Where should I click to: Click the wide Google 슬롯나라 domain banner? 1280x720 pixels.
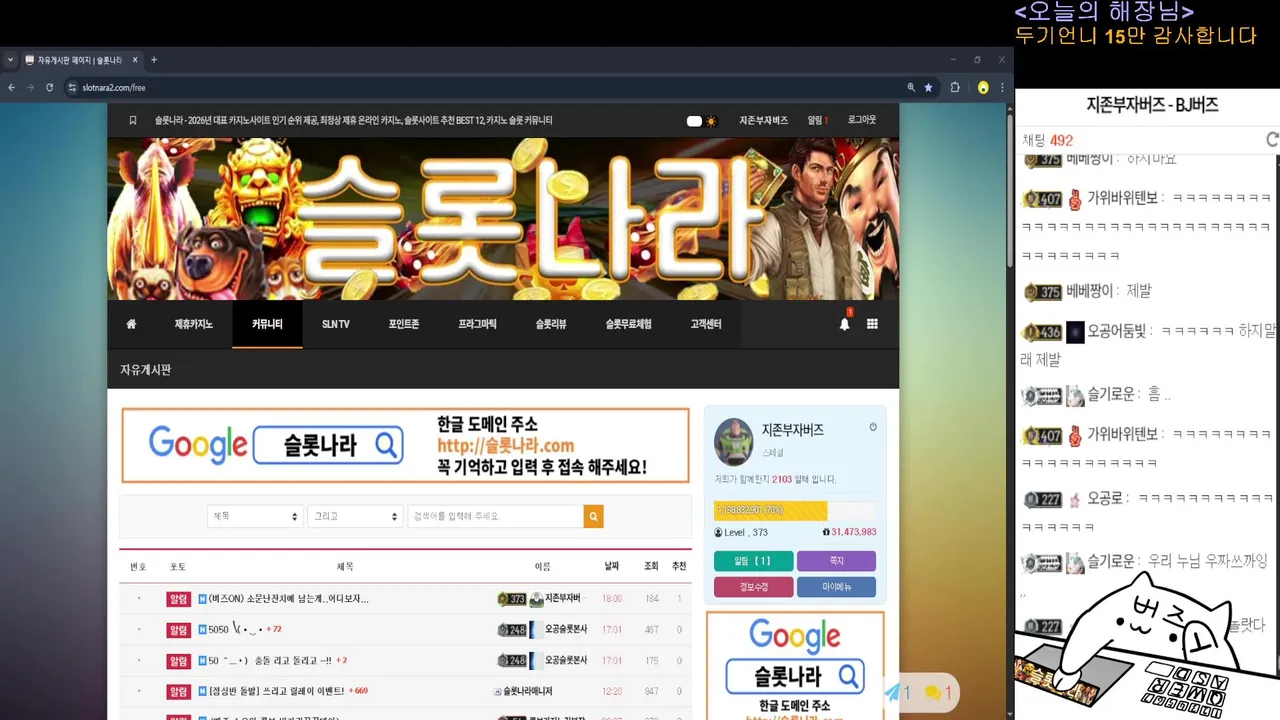point(405,445)
